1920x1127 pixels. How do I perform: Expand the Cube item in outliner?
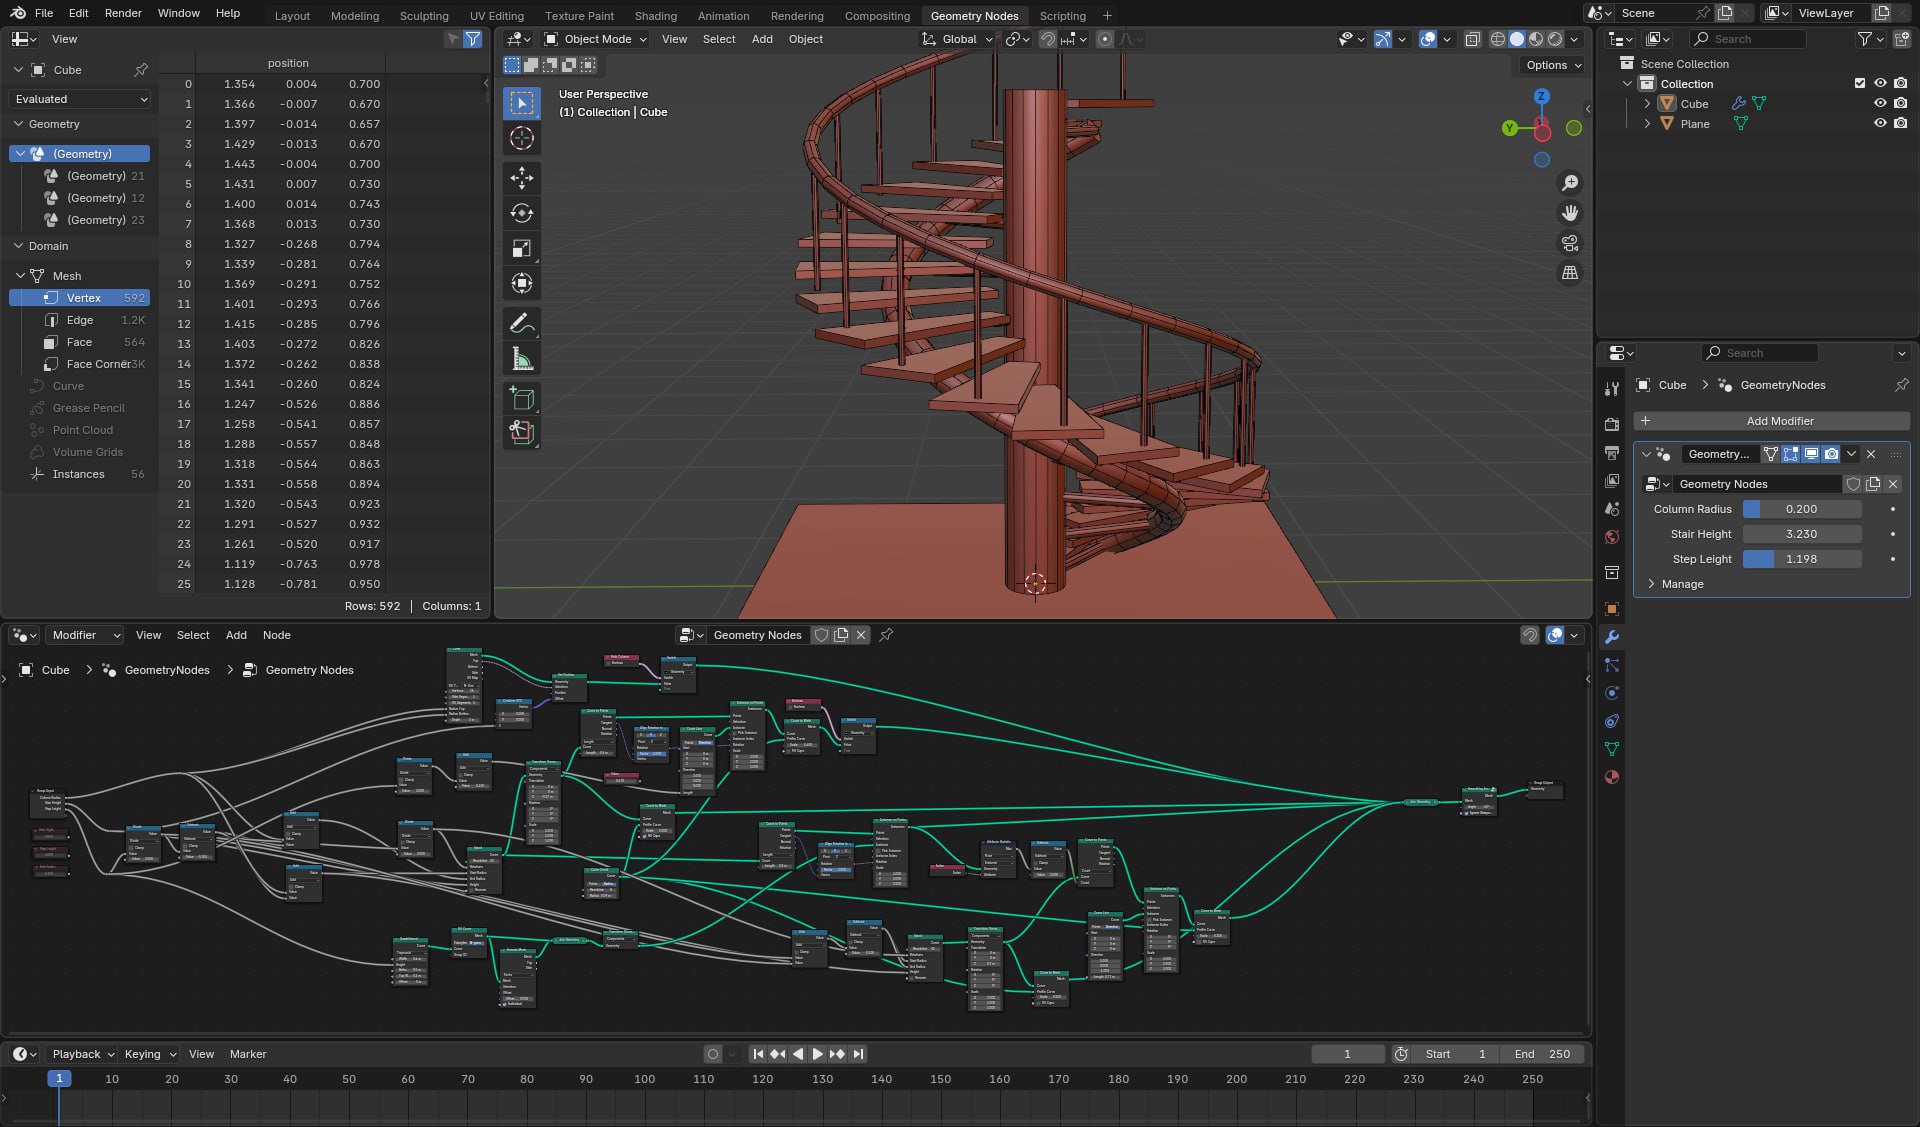pos(1647,104)
